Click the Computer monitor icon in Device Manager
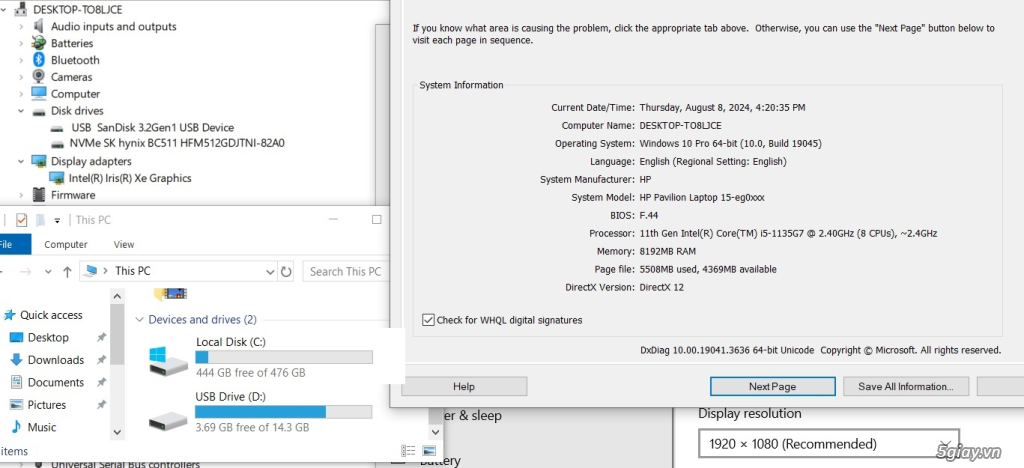The image size is (1024, 468). [x=39, y=93]
